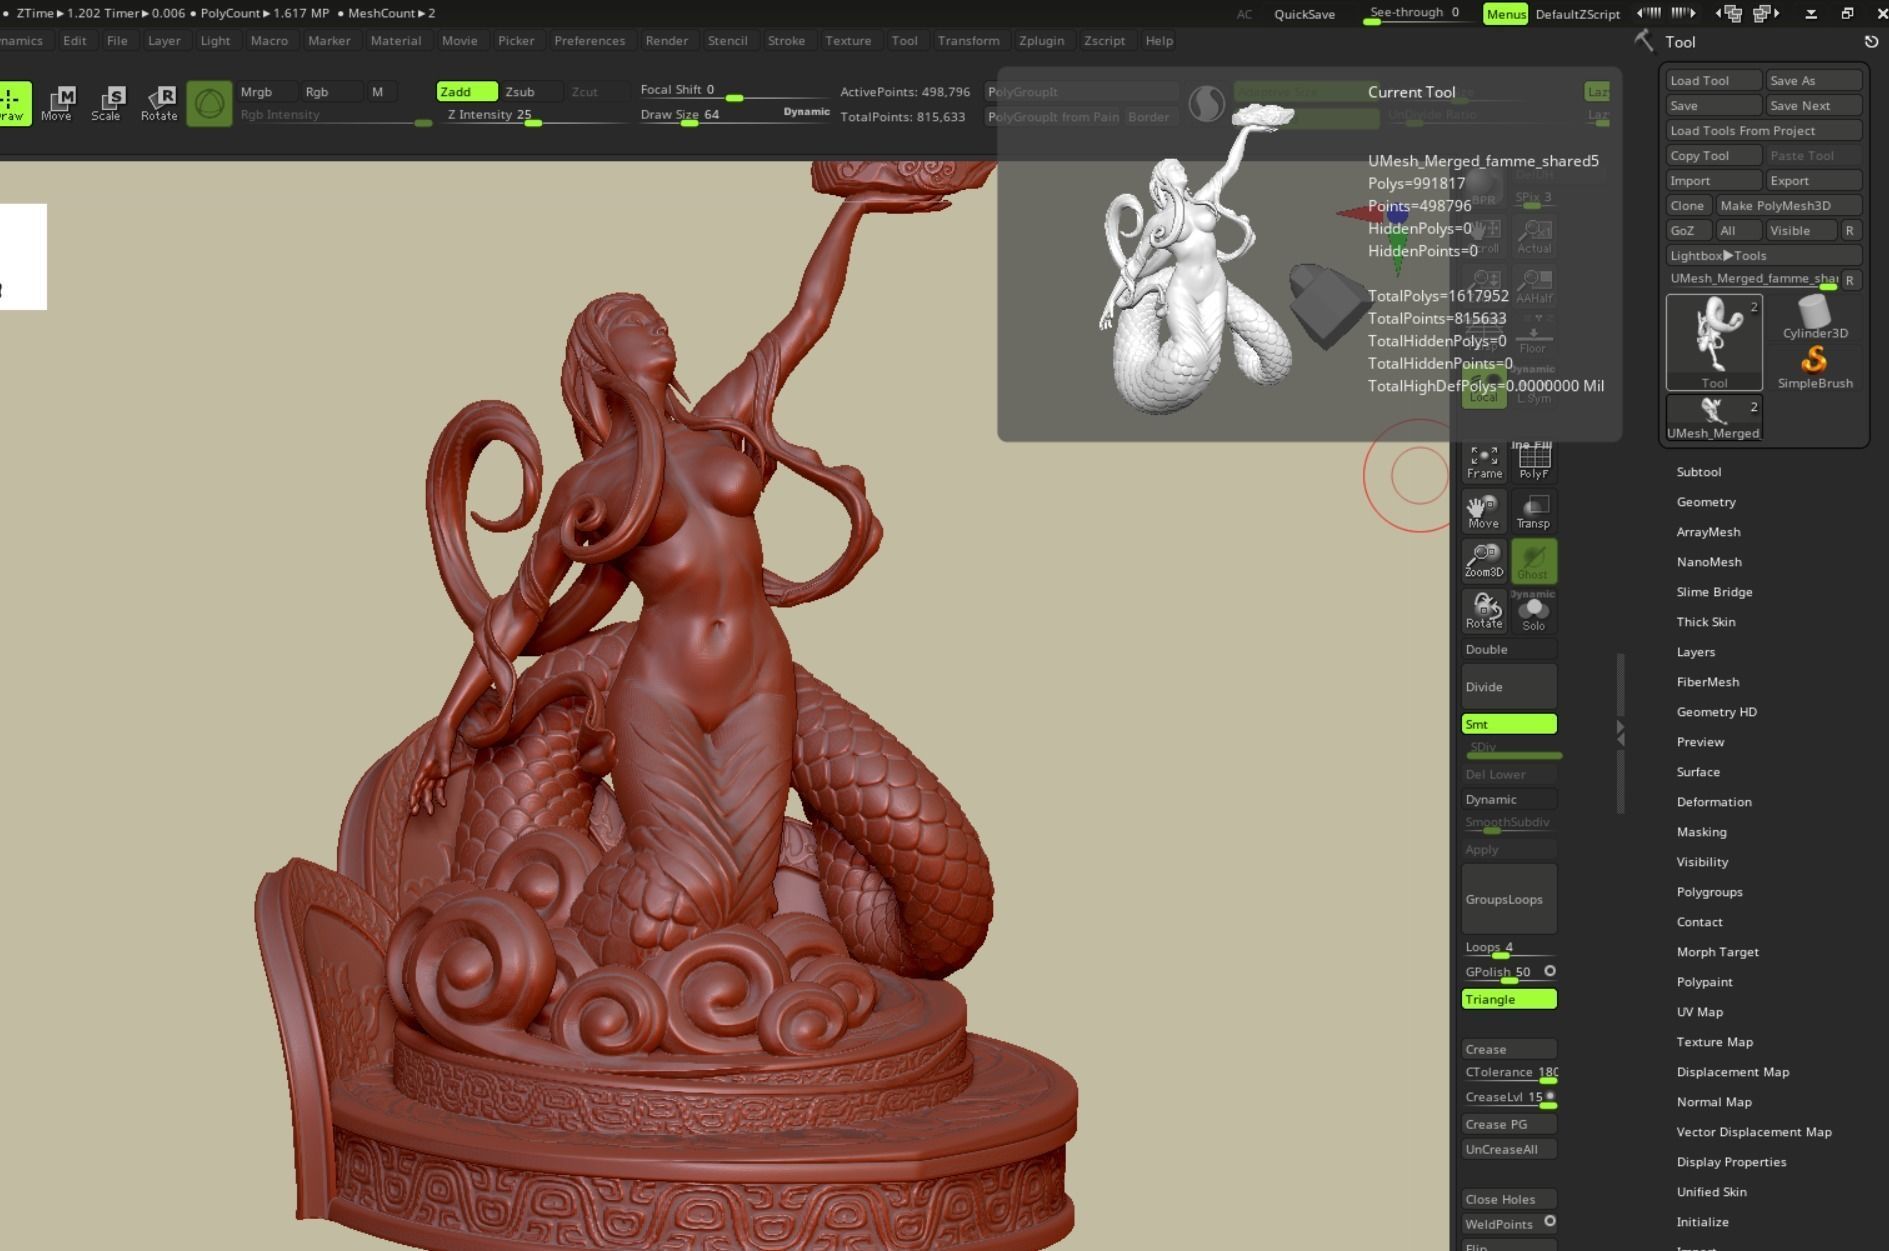This screenshot has height=1251, width=1889.
Task: Click the Tool palette hammer icon
Action: coord(1643,41)
